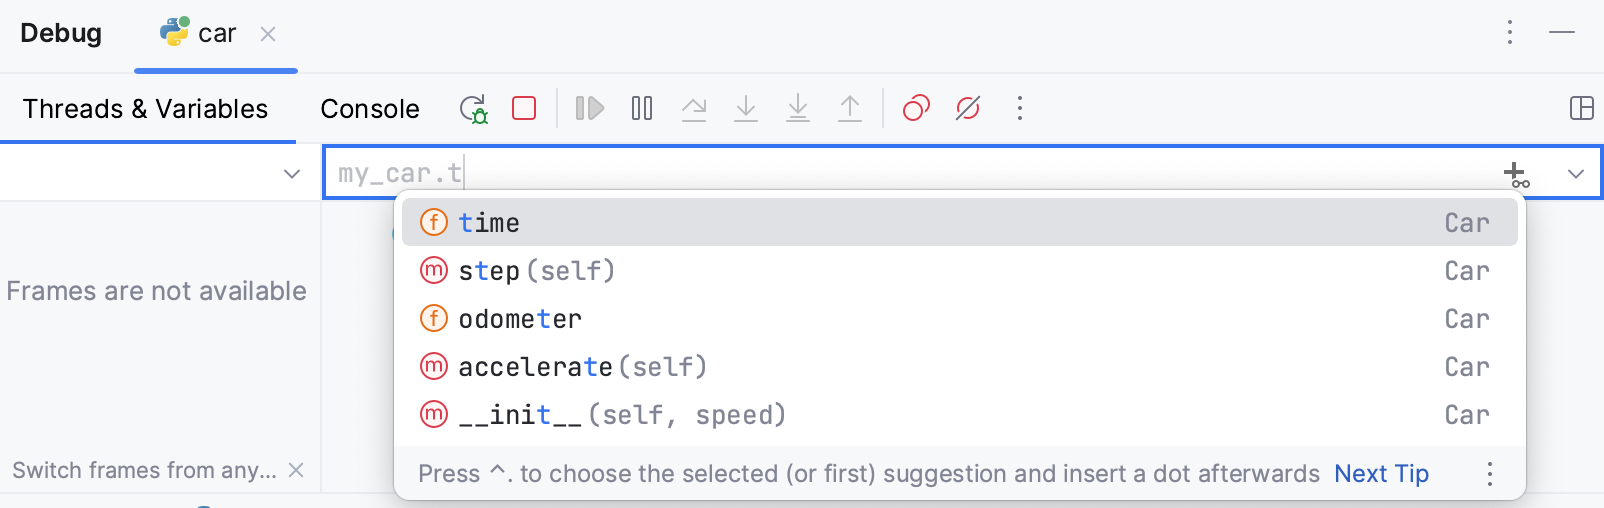Open the View Breakpoints dialog
Viewport: 1604px width, 508px height.
[x=916, y=108]
